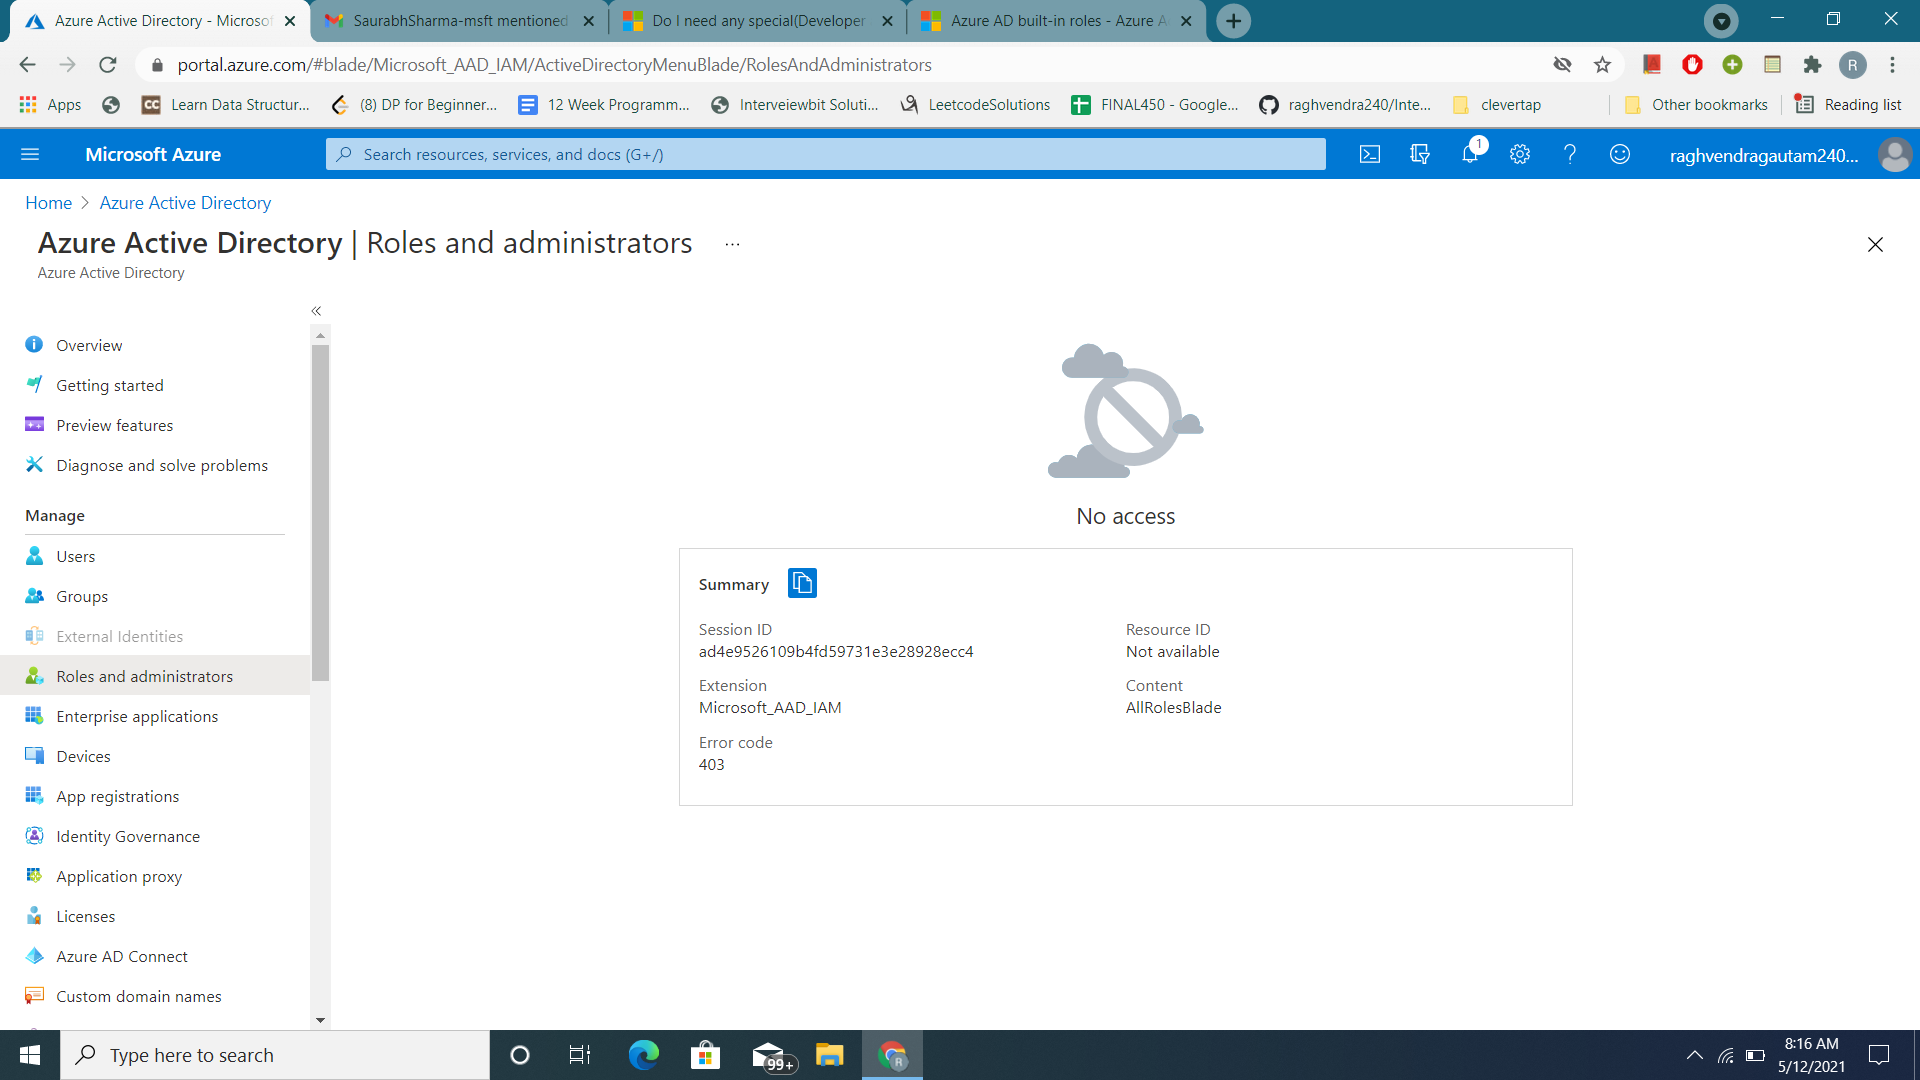Click the sidebar scrollbar up arrow
1920x1080 pixels.
pos(320,335)
